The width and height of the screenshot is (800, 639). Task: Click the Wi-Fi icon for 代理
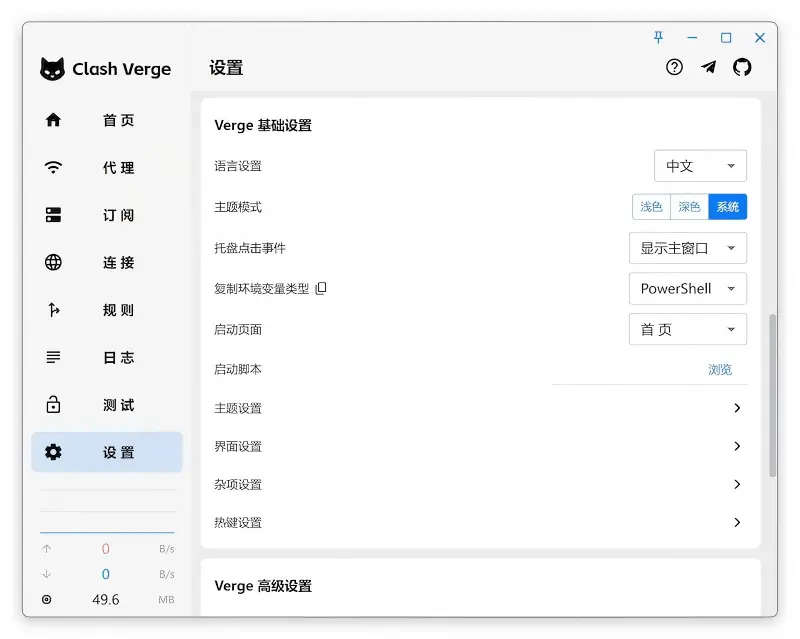[53, 167]
